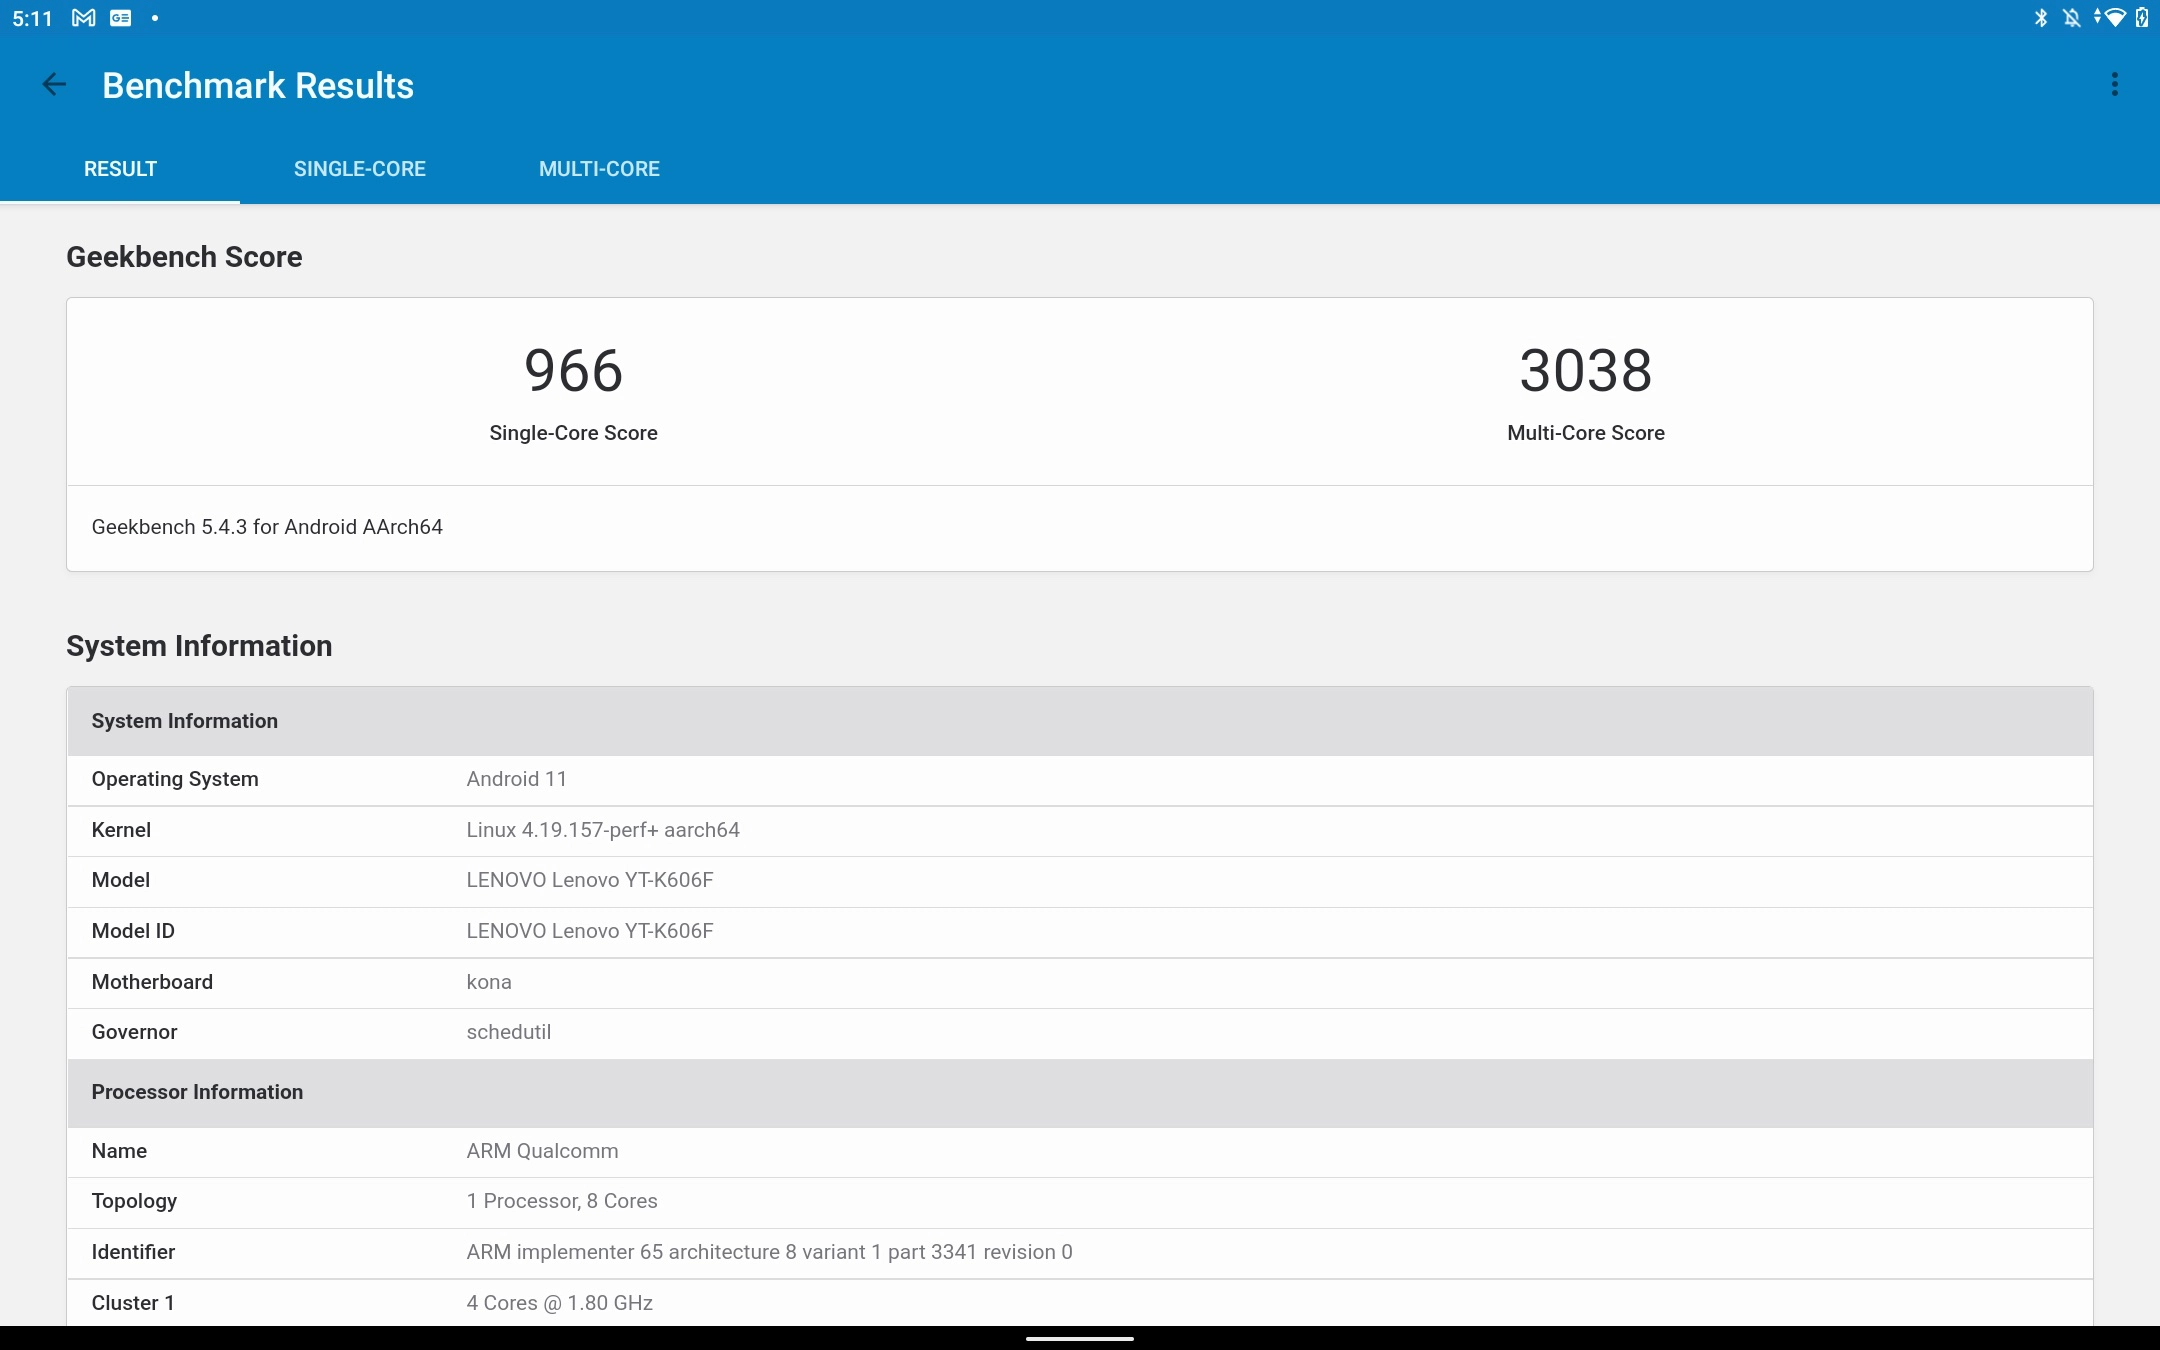Image resolution: width=2160 pixels, height=1350 pixels.
Task: Tap the System Information section heading above table
Action: (x=199, y=646)
